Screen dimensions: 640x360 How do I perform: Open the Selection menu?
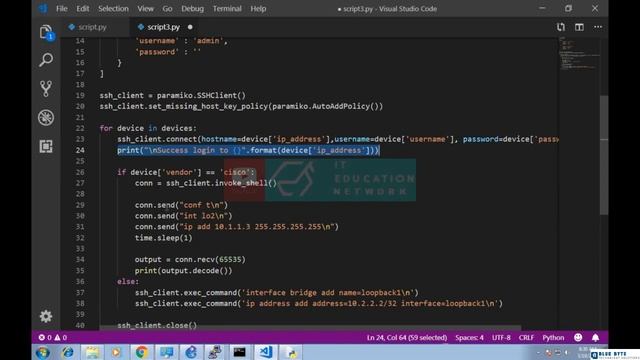(113, 9)
